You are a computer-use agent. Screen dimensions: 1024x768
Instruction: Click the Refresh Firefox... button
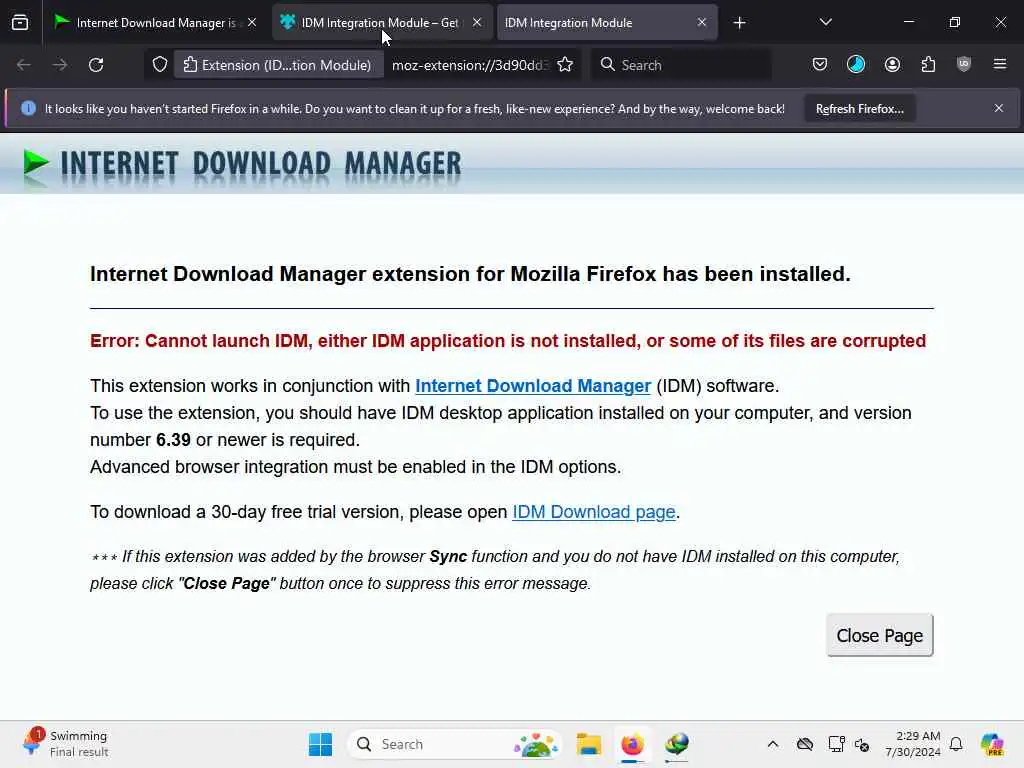coord(859,108)
